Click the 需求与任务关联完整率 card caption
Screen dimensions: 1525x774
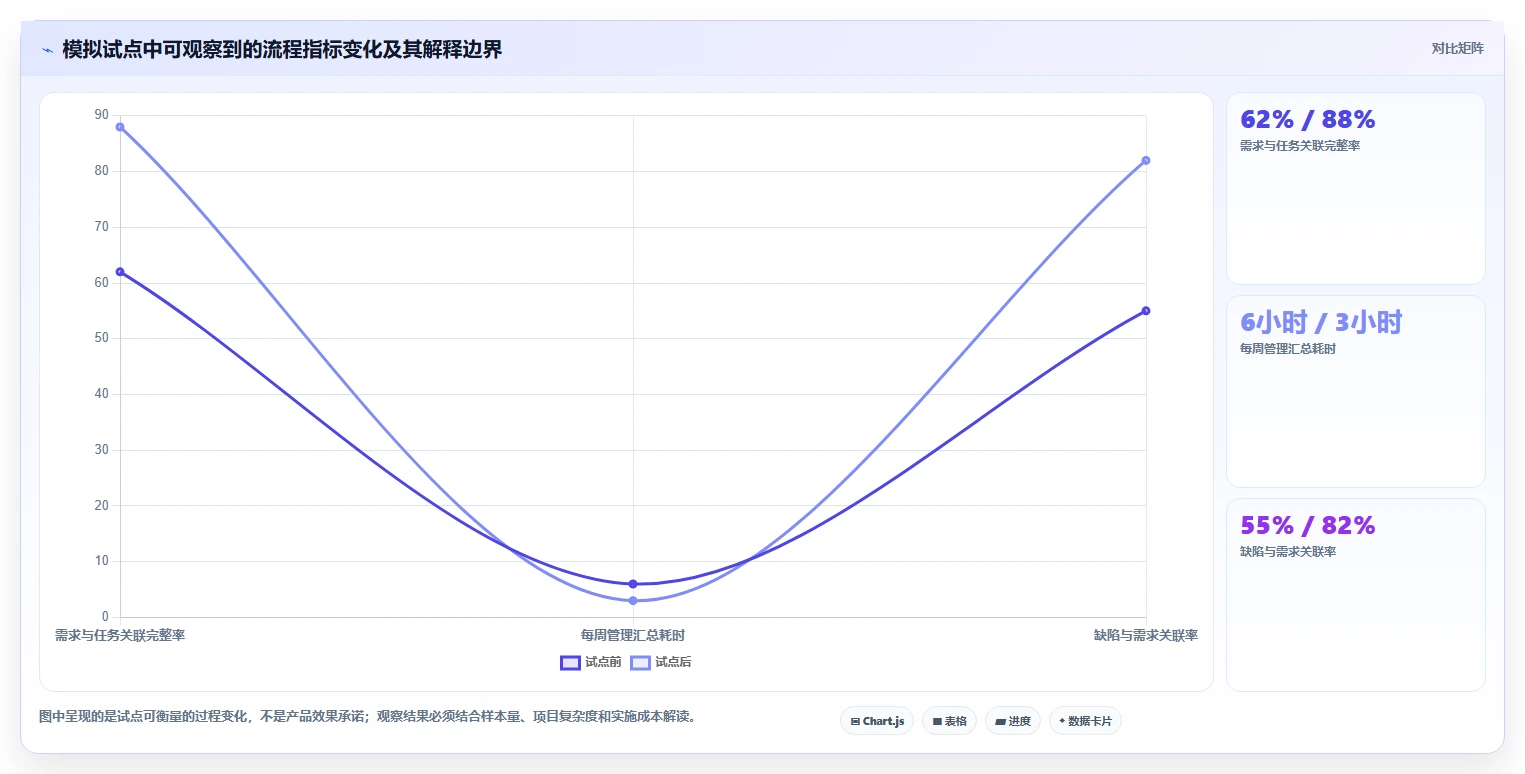coord(1300,146)
